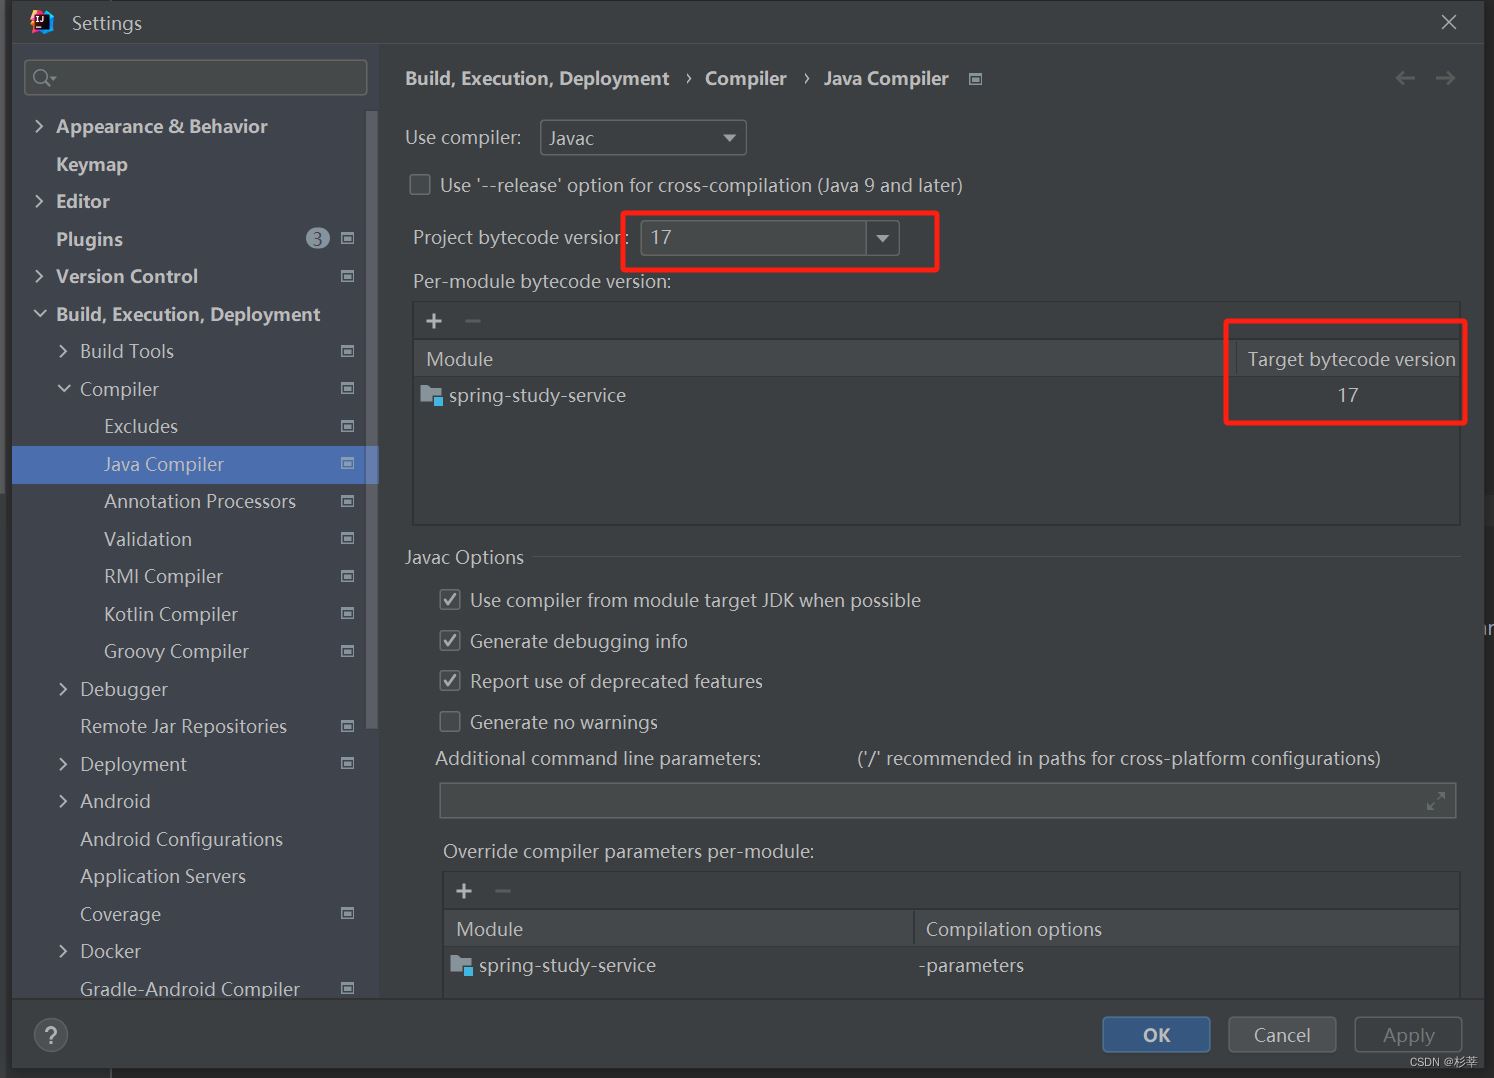The width and height of the screenshot is (1494, 1078).
Task: Uncheck Generate debugging info
Action: (451, 641)
